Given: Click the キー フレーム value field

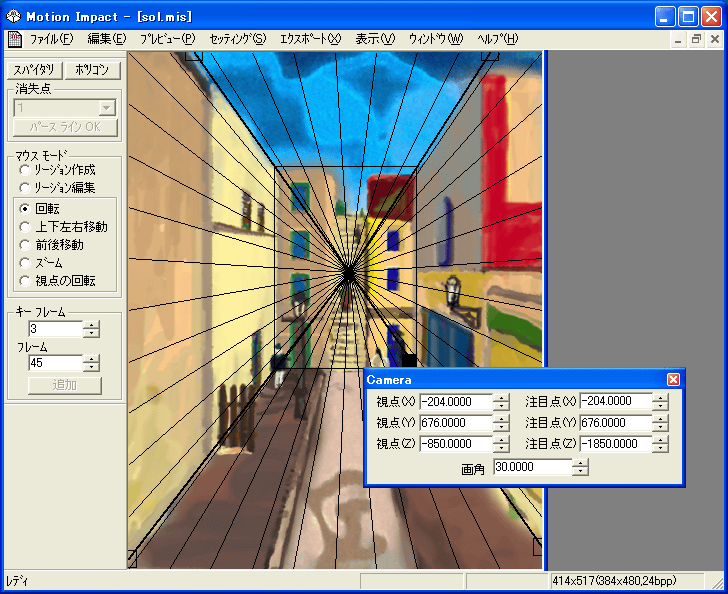Looking at the screenshot, I should 55,329.
